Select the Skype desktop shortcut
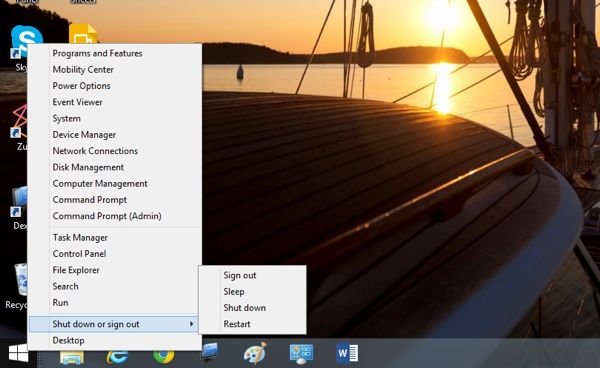600x368 pixels. point(26,42)
